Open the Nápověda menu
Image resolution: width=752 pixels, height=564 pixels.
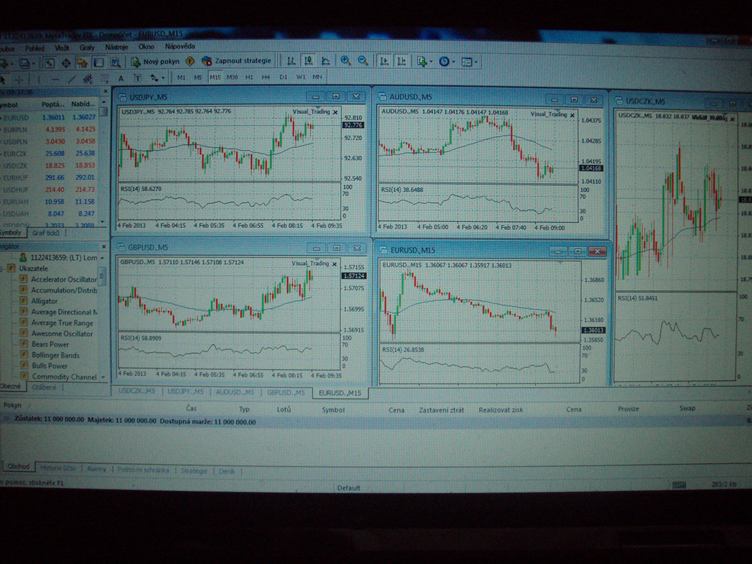(180, 47)
